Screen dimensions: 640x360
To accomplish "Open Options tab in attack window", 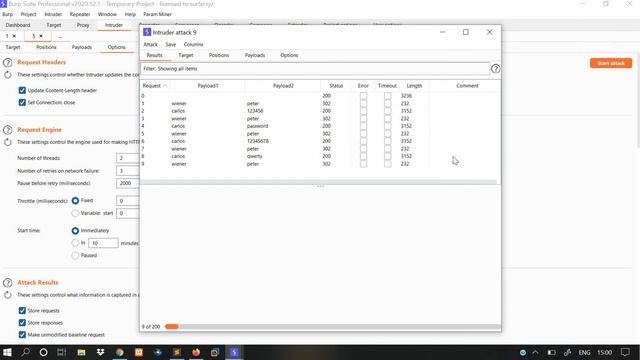I will pos(289,55).
